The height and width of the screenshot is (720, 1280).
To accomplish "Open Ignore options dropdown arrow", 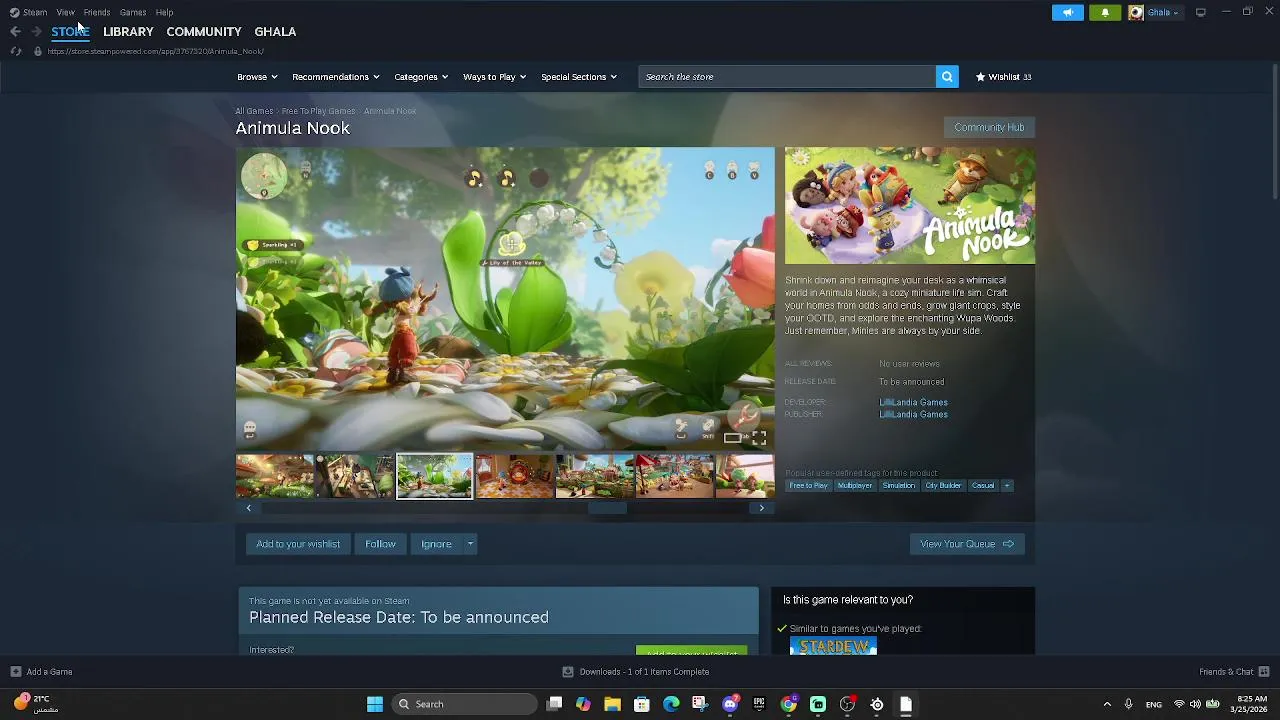I will (470, 544).
